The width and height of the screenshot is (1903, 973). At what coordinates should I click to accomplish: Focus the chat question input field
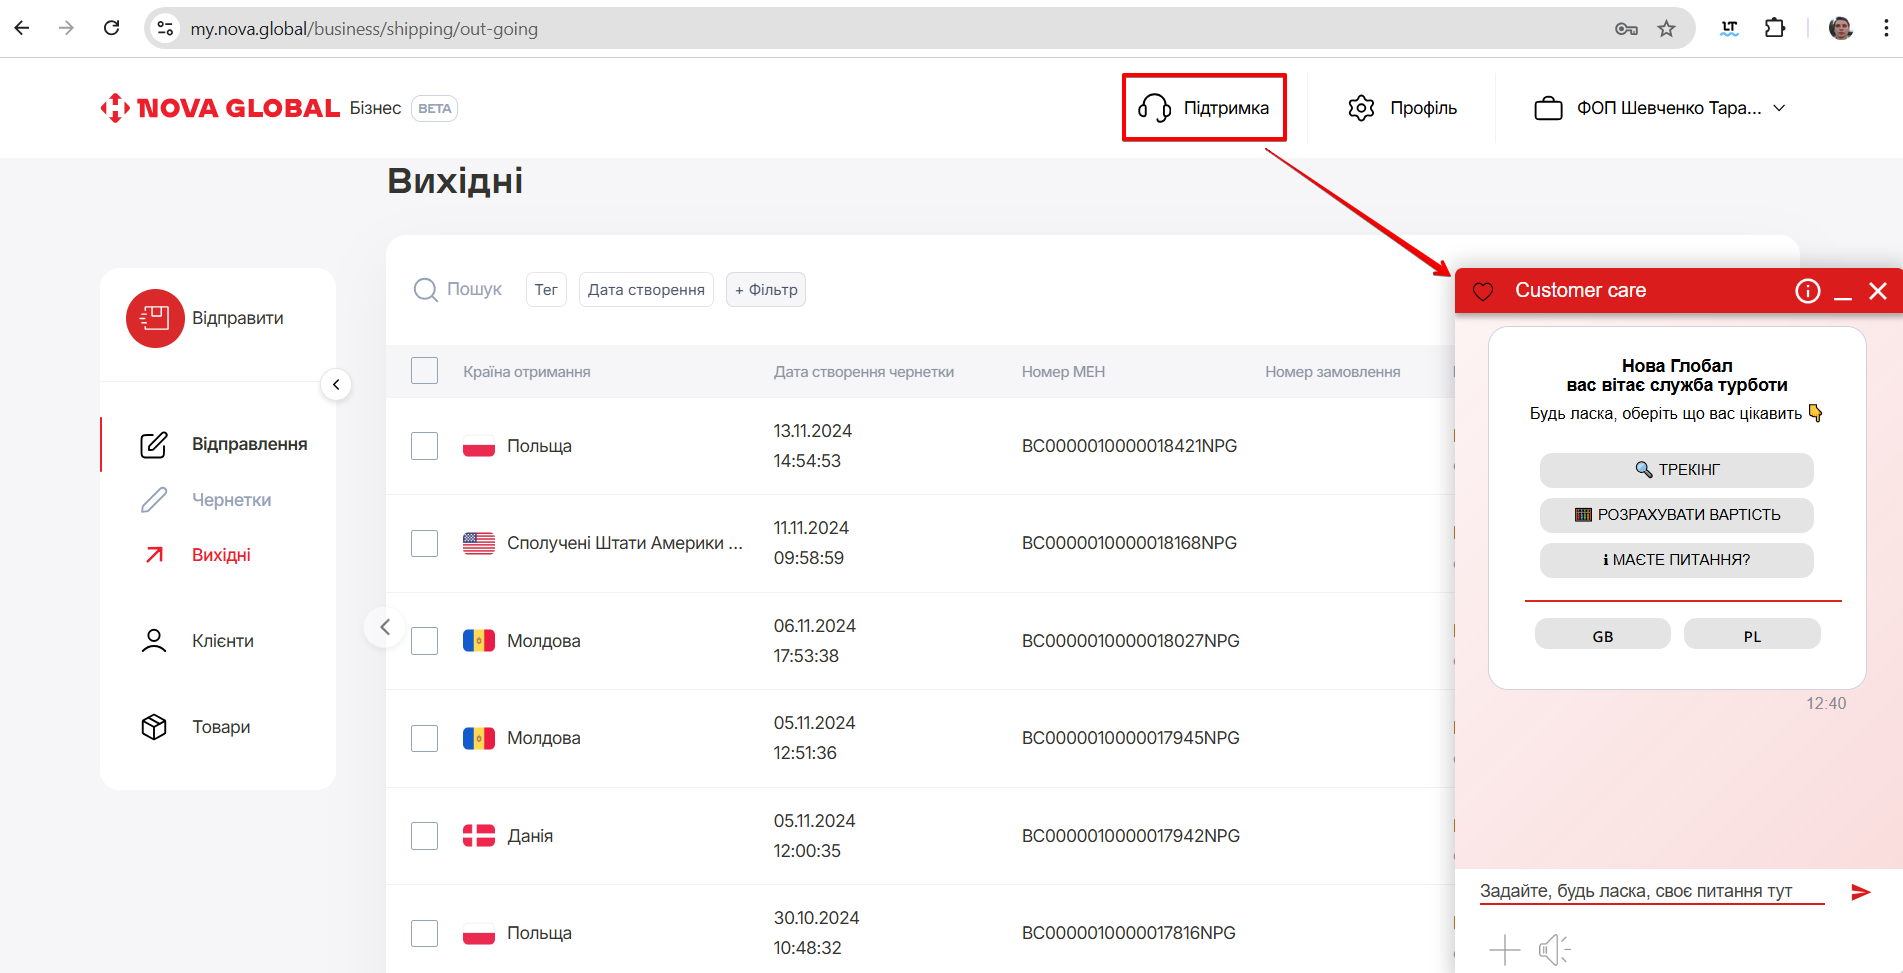tap(1650, 891)
